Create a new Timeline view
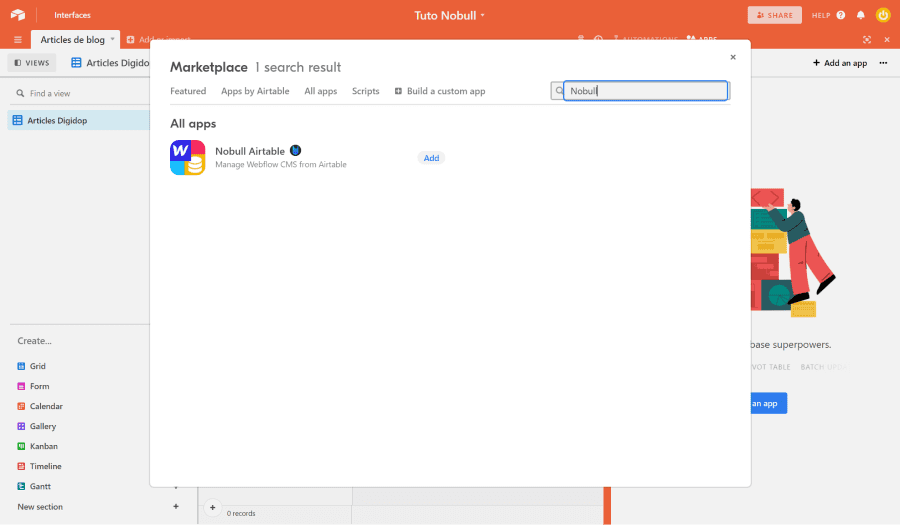 (x=45, y=466)
